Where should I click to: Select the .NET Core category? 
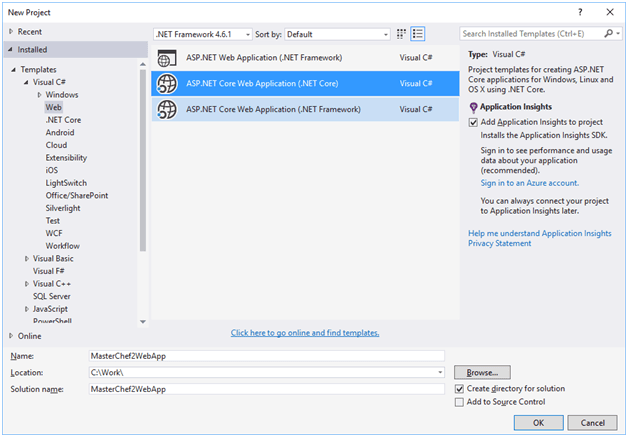pyautogui.click(x=63, y=120)
